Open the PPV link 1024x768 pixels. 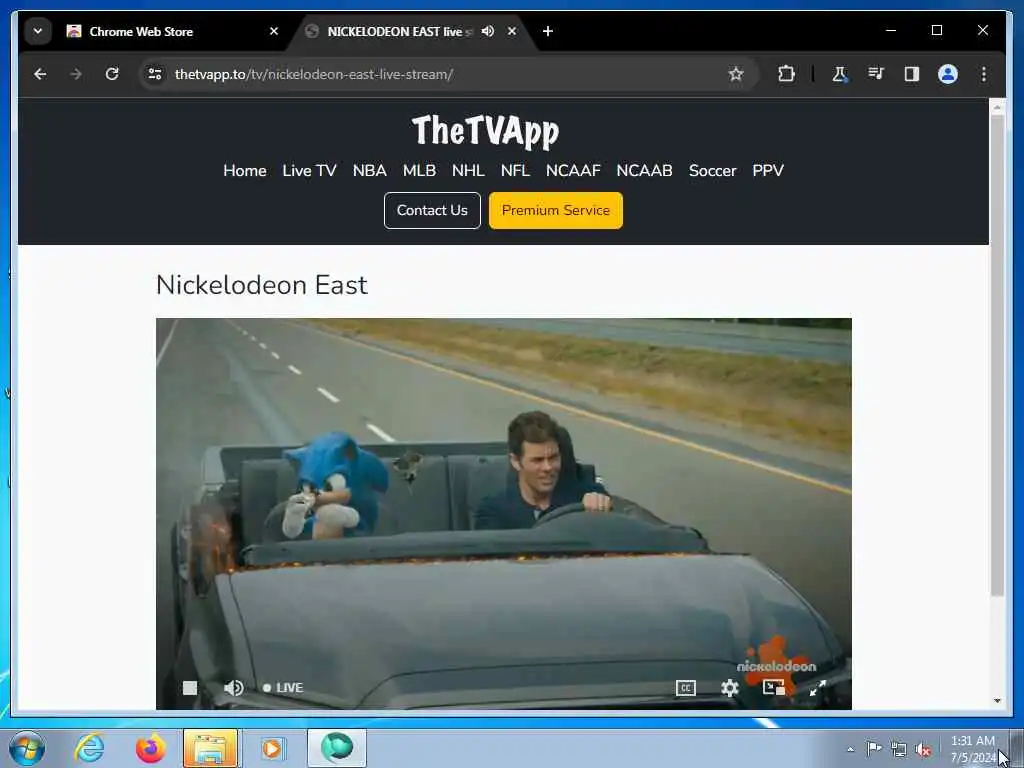click(x=768, y=170)
